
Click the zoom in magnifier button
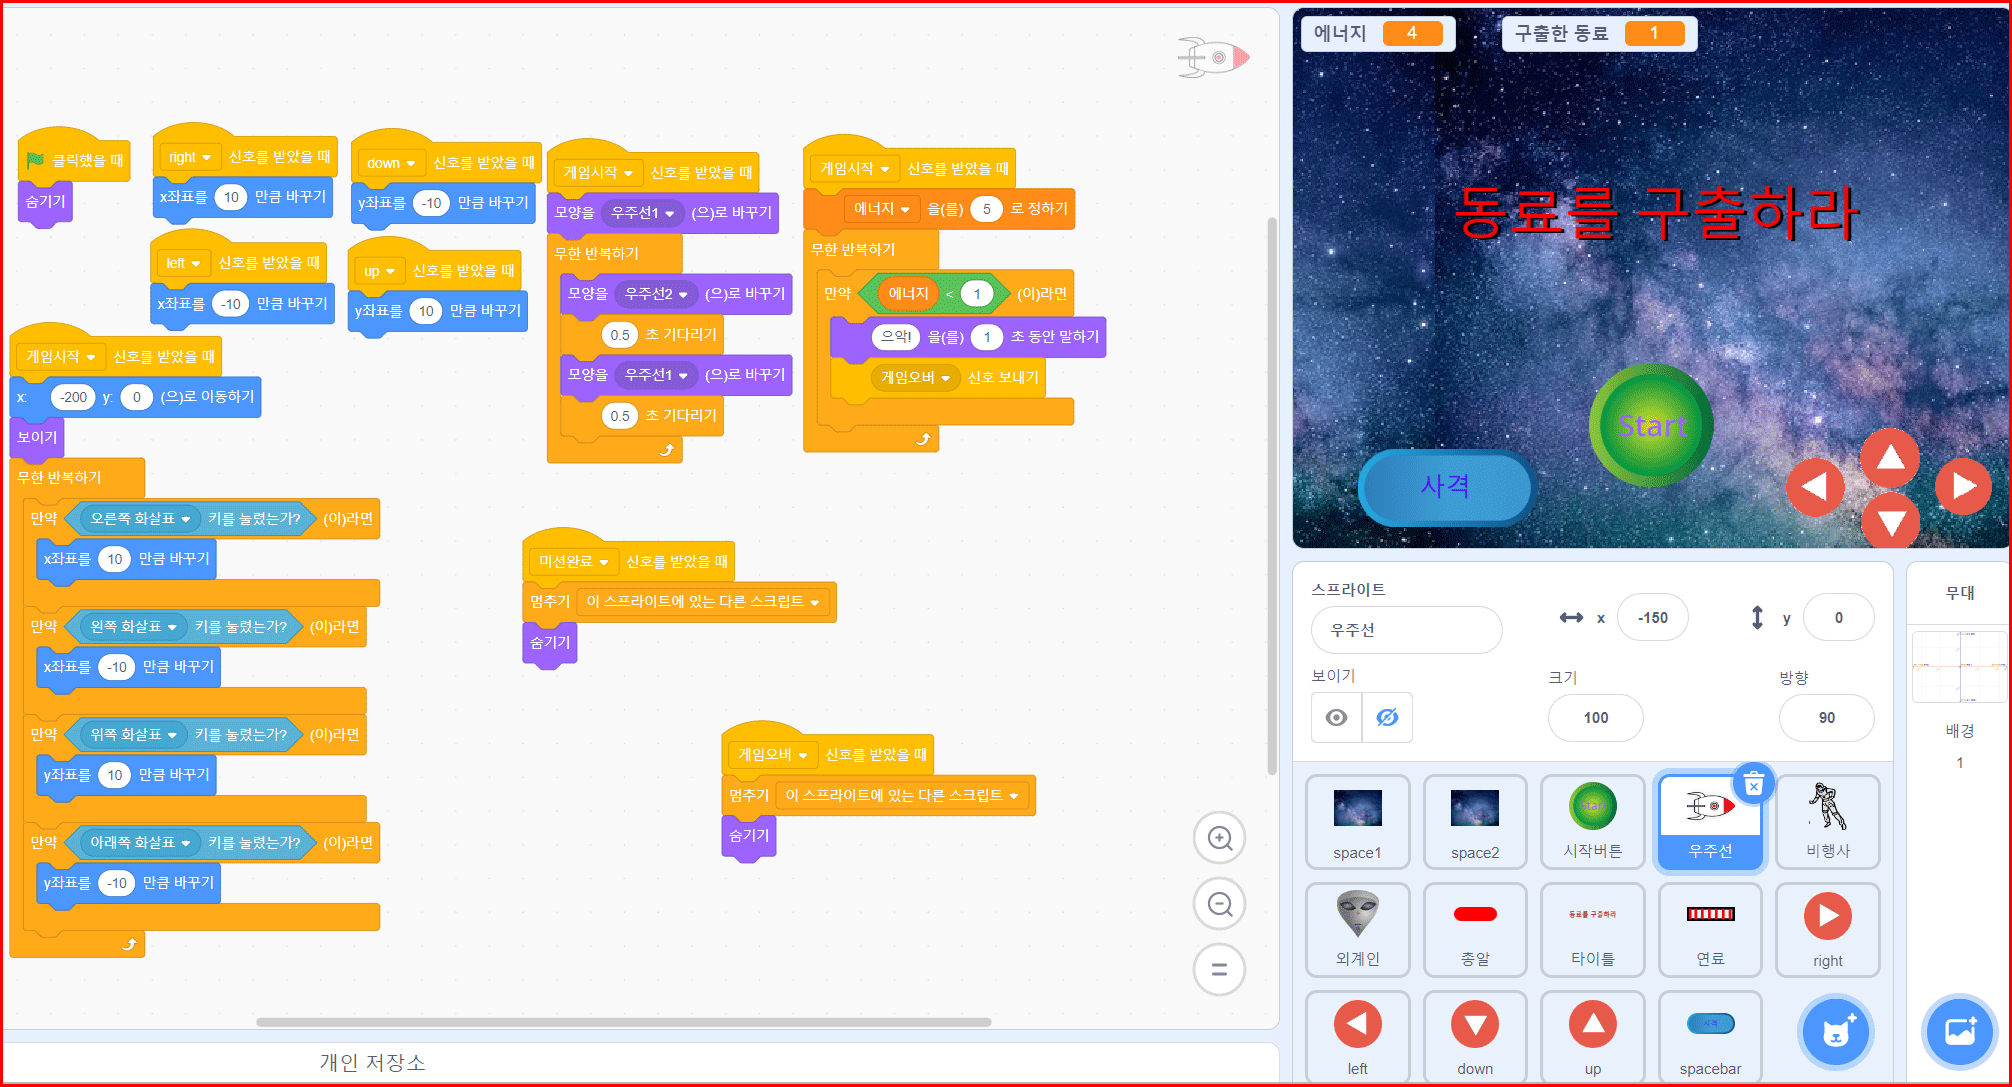pyautogui.click(x=1219, y=838)
